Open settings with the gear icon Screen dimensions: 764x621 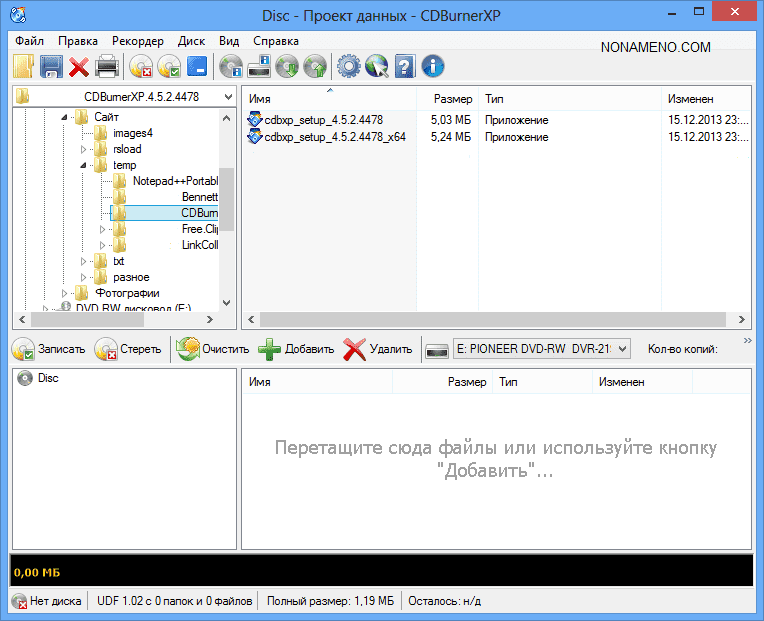click(348, 67)
